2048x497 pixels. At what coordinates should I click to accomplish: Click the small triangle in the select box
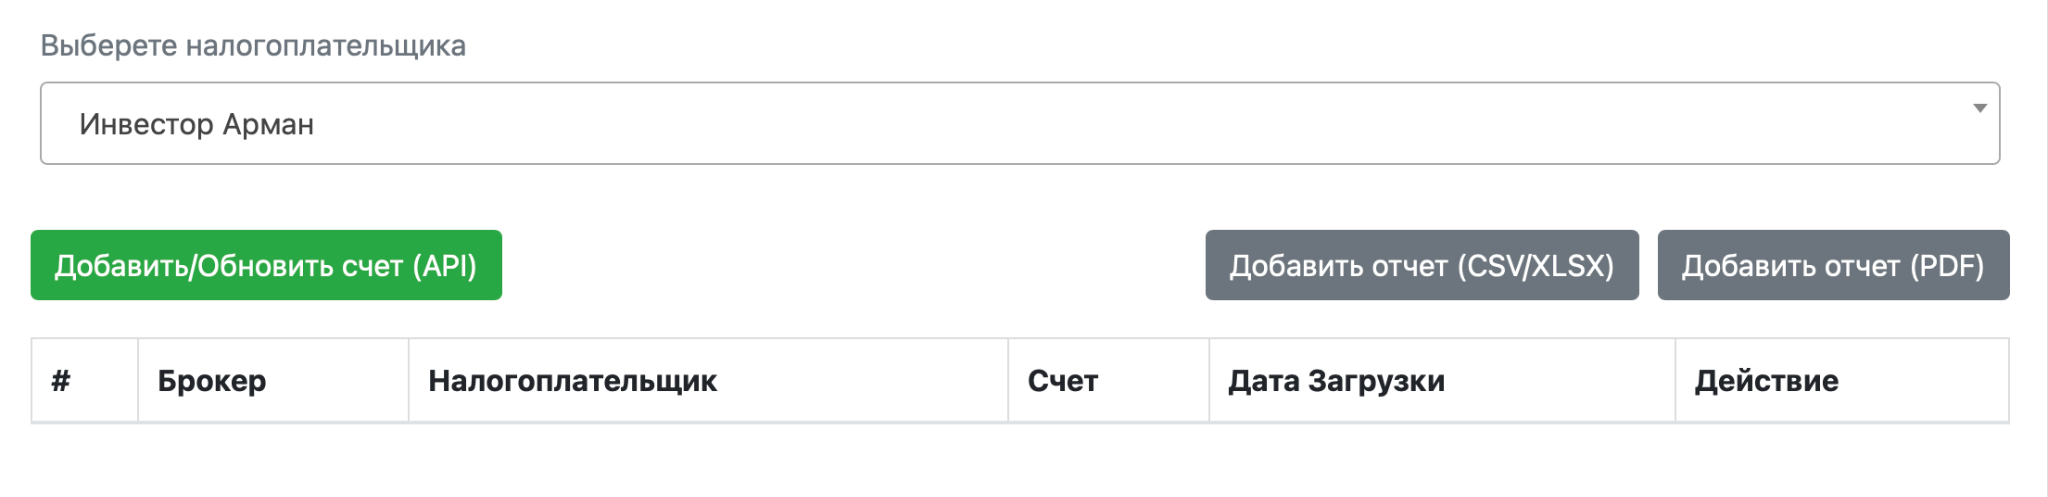(1979, 108)
